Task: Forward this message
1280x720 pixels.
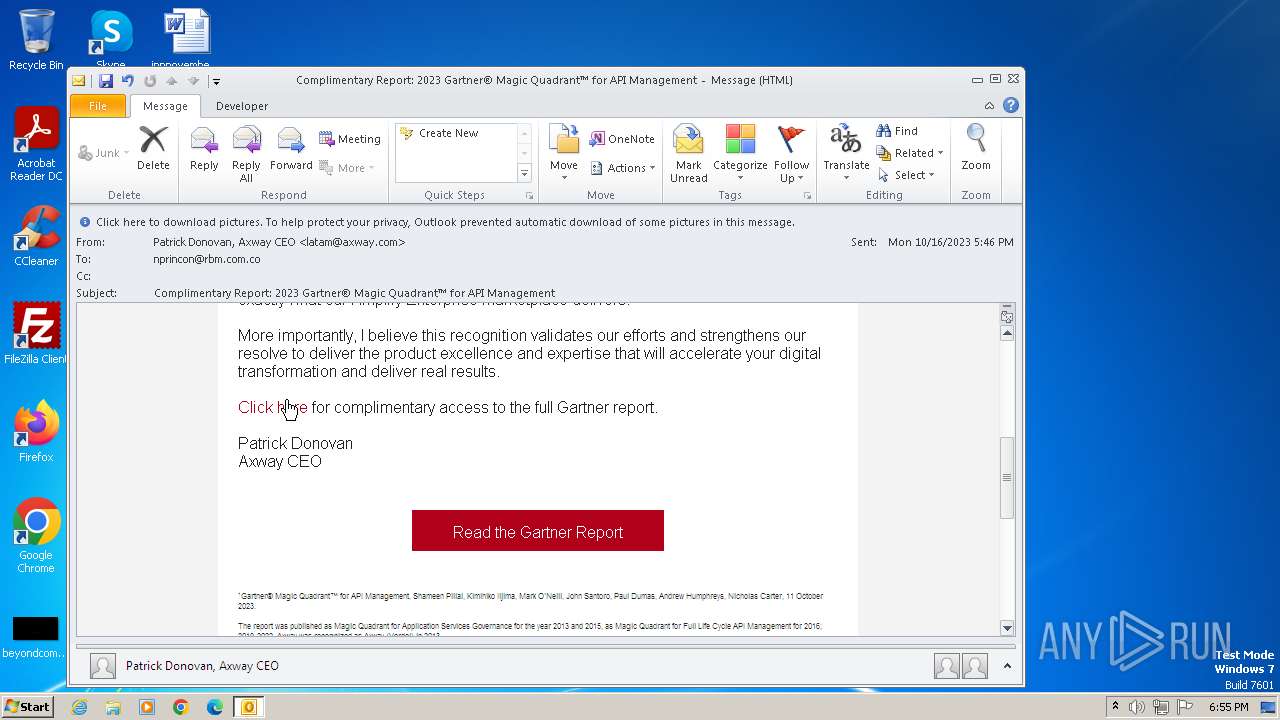Action: tap(291, 150)
